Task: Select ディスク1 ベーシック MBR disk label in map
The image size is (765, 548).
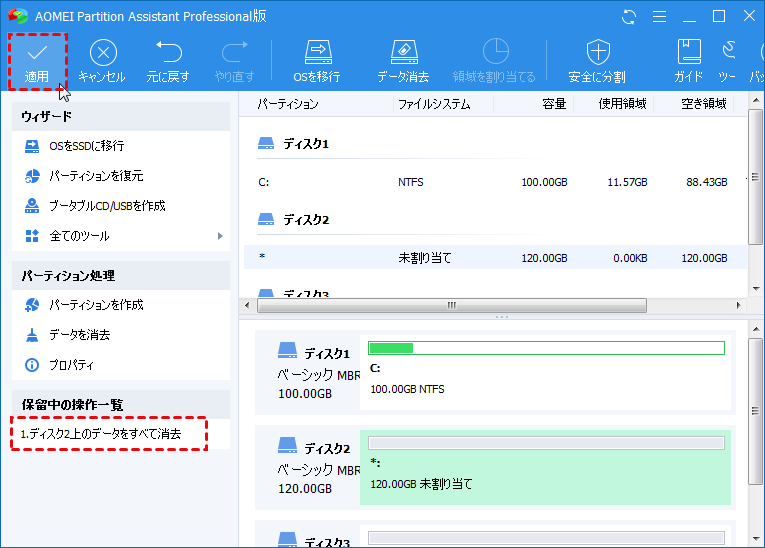Action: point(317,373)
